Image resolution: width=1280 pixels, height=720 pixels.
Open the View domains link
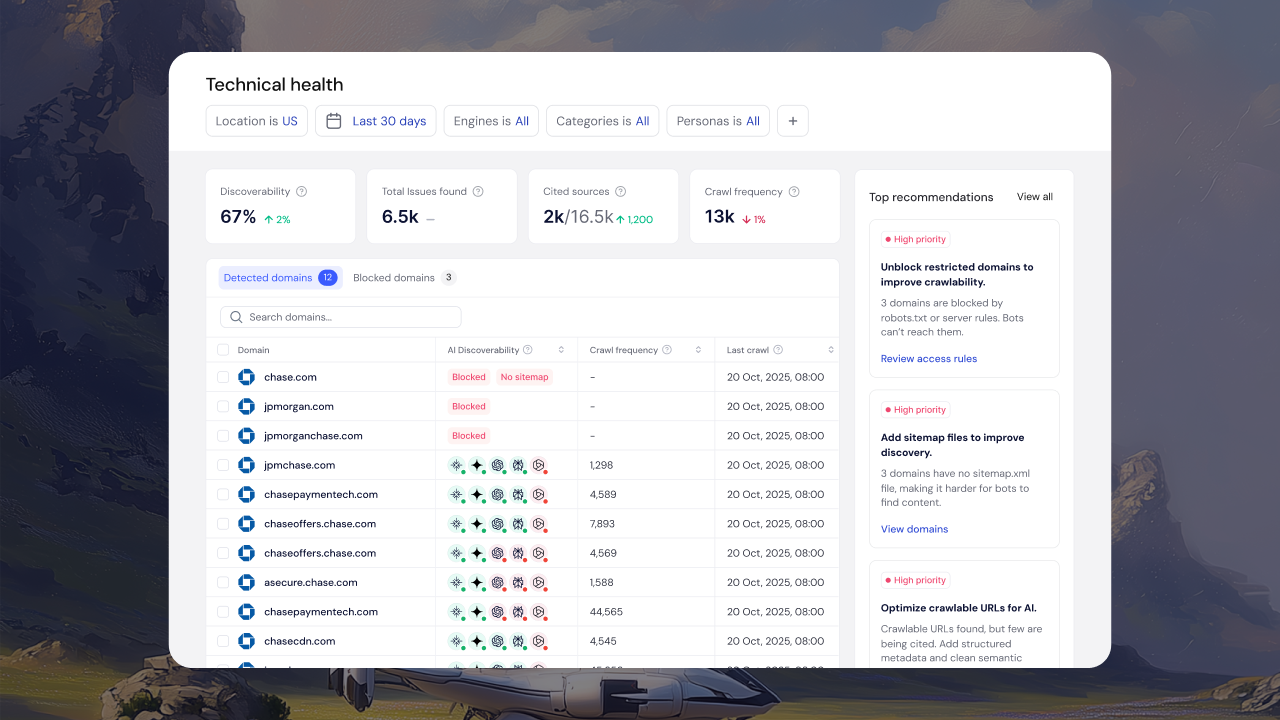(915, 529)
